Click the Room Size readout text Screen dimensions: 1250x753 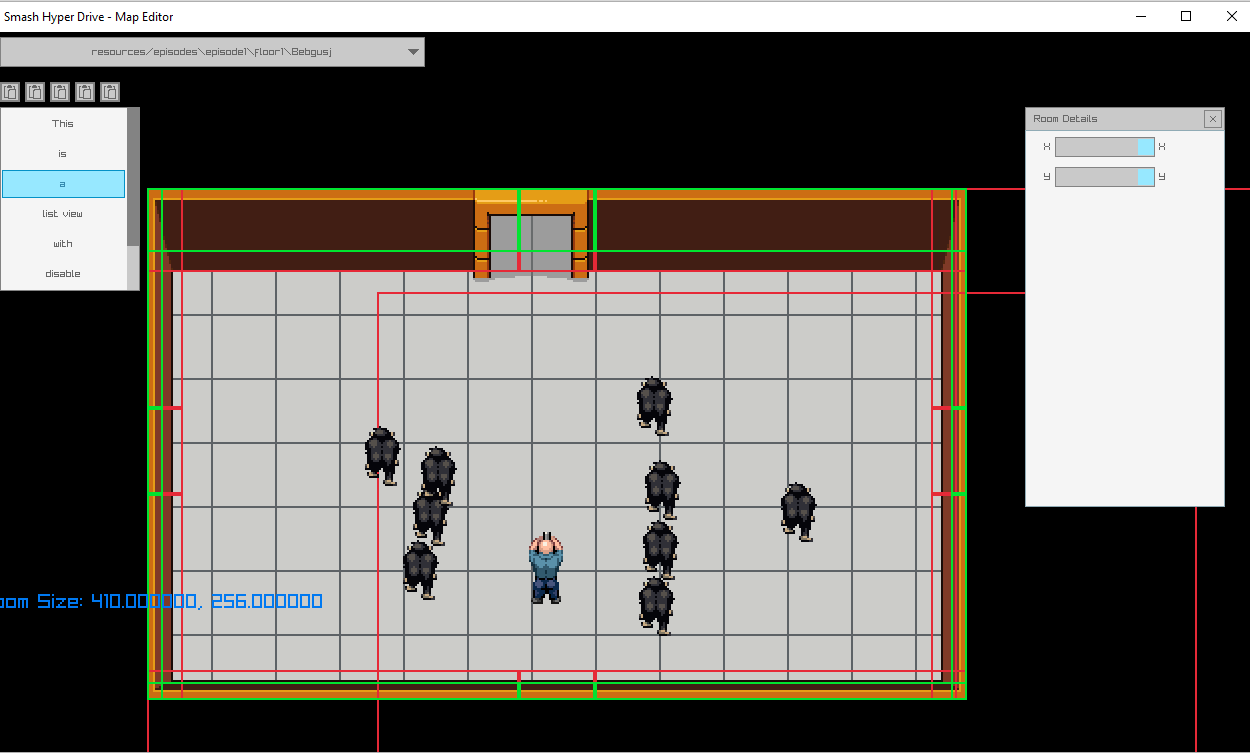point(161,601)
